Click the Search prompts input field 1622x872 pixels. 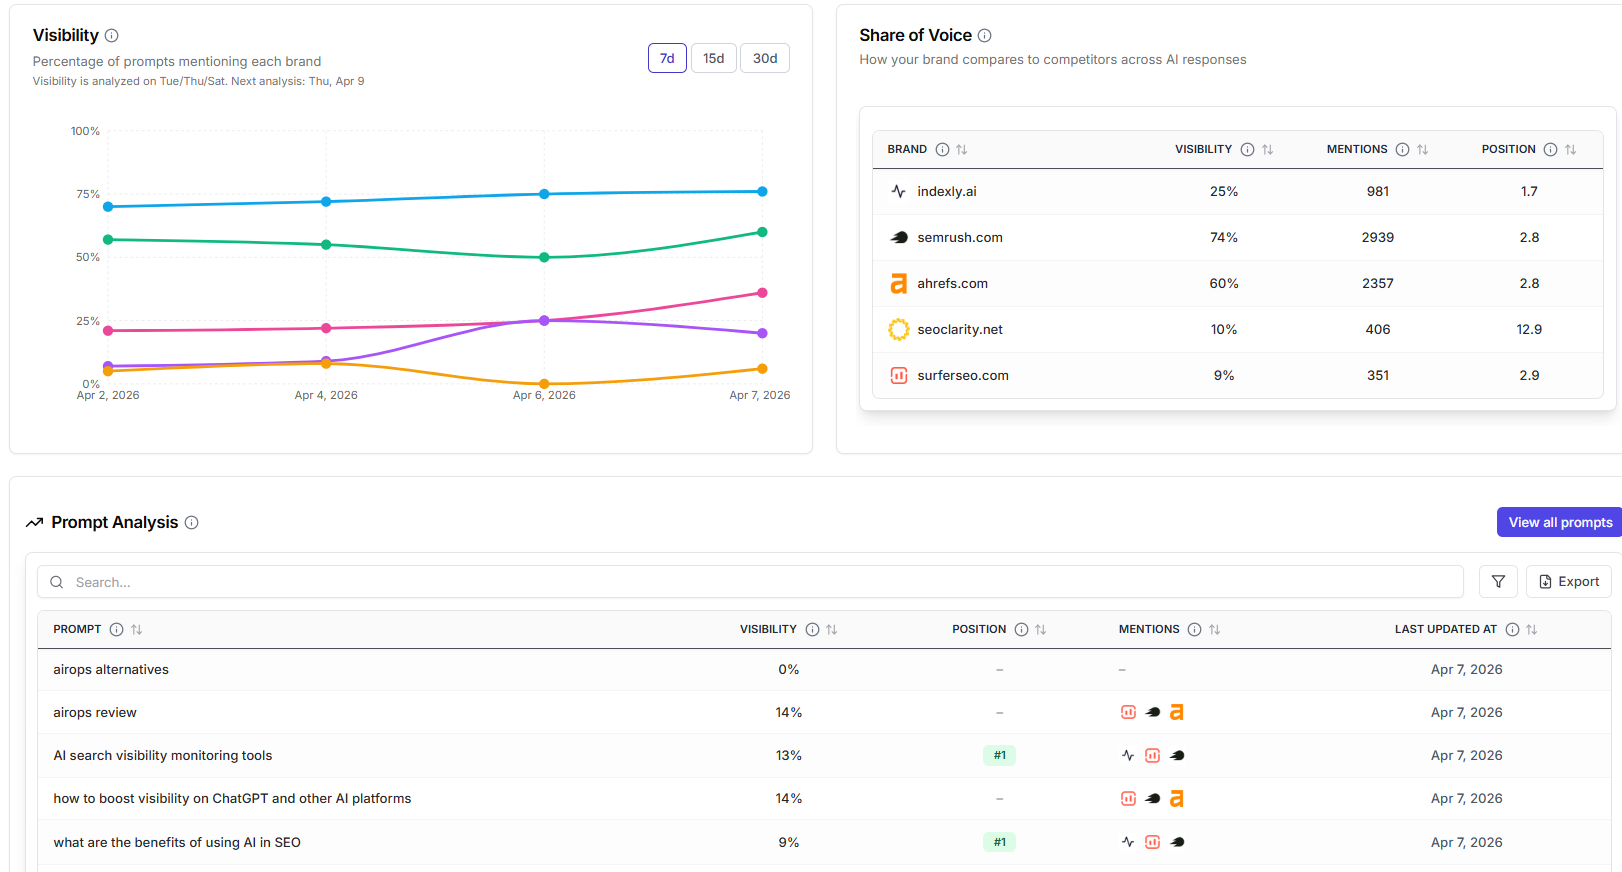pos(750,582)
